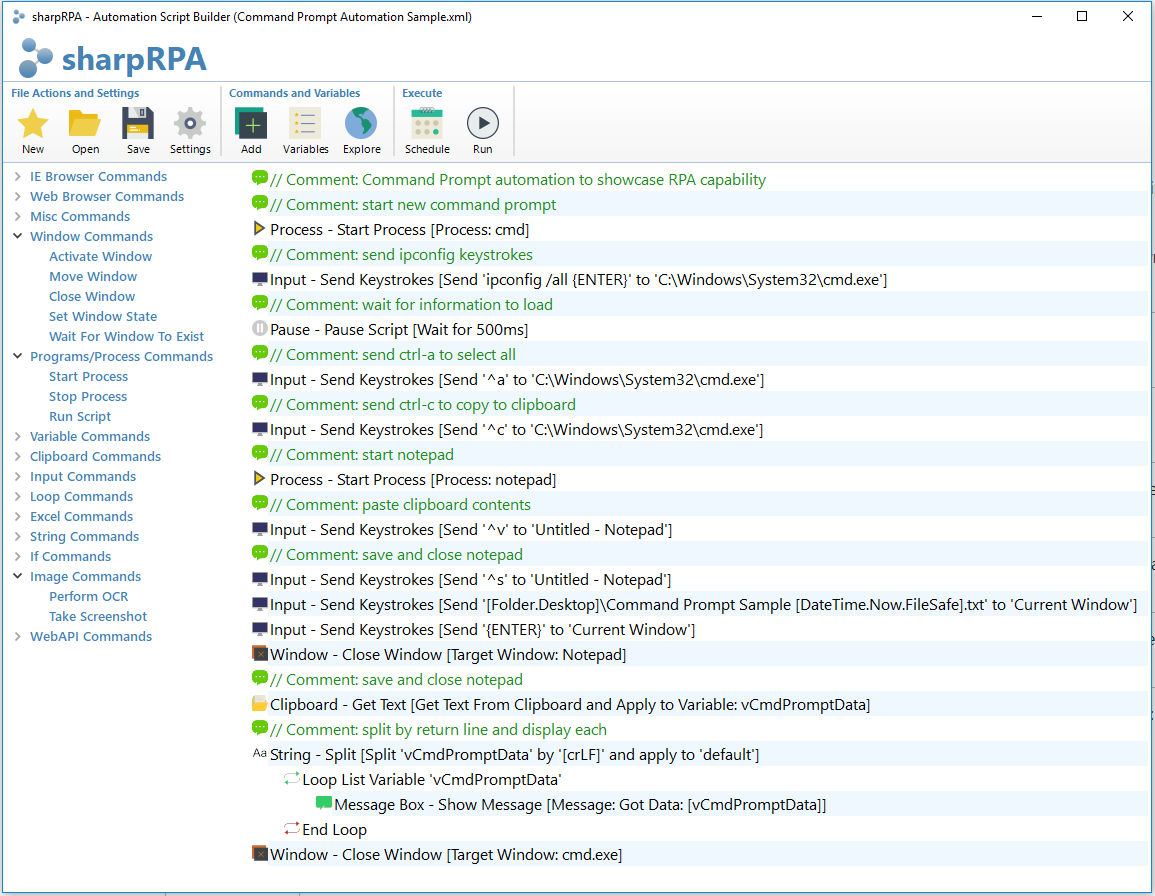The width and height of the screenshot is (1155, 896).
Task: Select 'Comment: split by return line' line
Action: [x=438, y=729]
